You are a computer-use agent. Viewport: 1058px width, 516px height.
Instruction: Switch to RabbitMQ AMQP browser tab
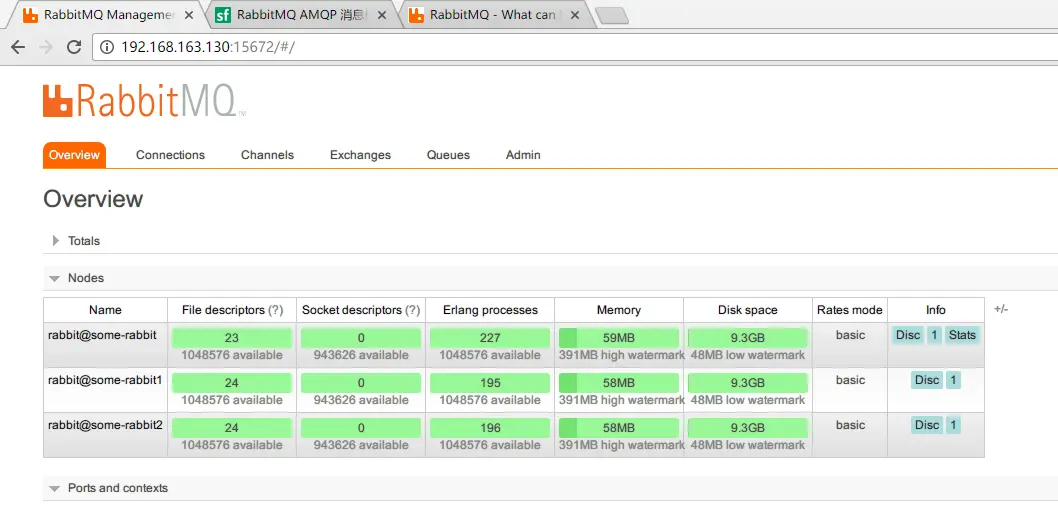coord(302,15)
